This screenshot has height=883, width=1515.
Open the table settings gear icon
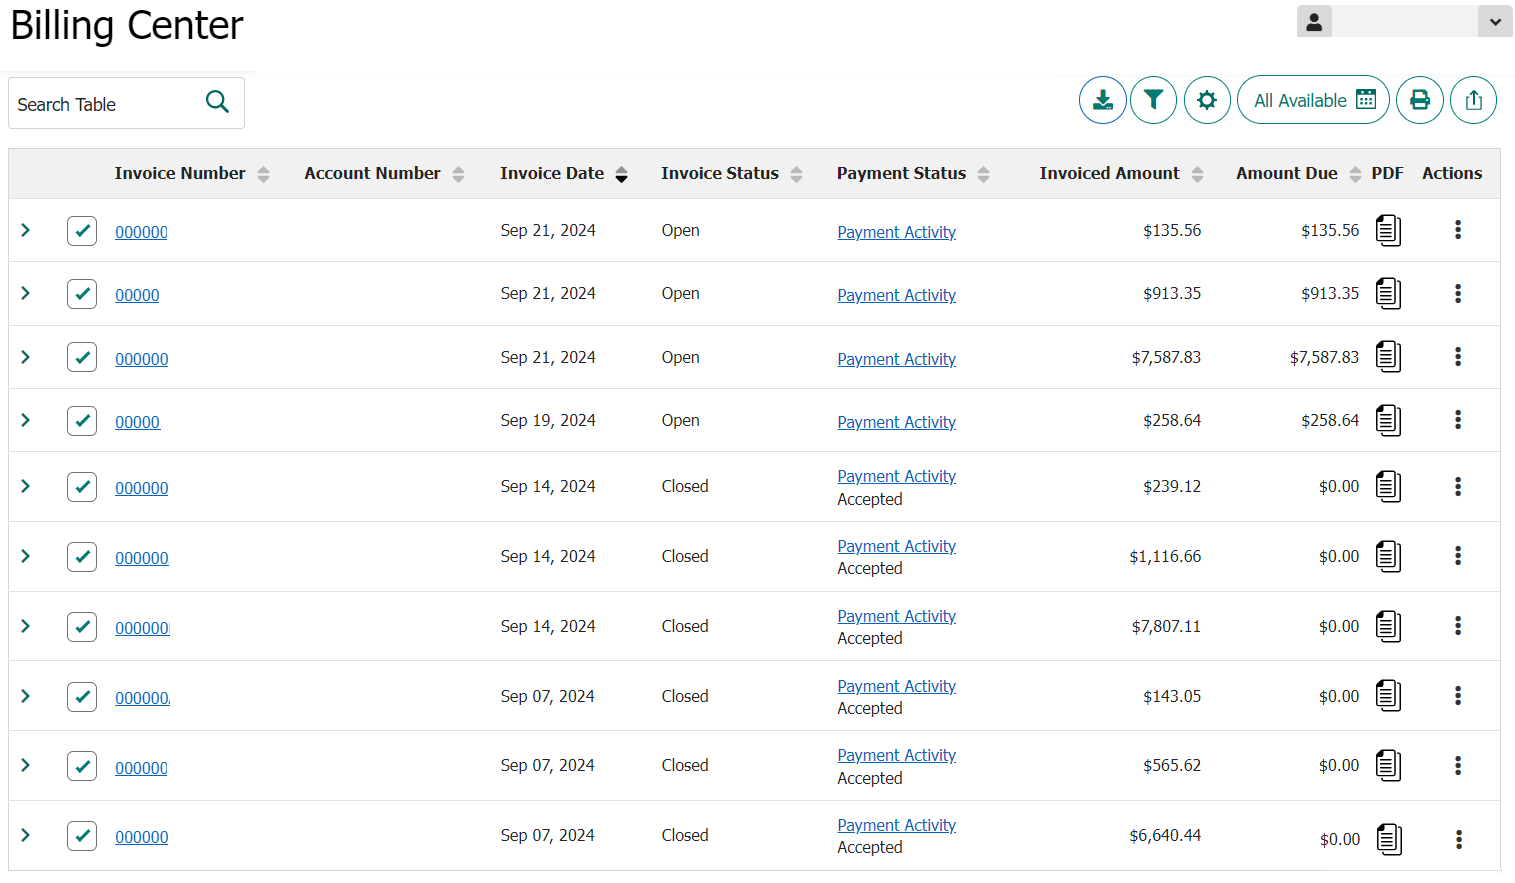(1207, 100)
